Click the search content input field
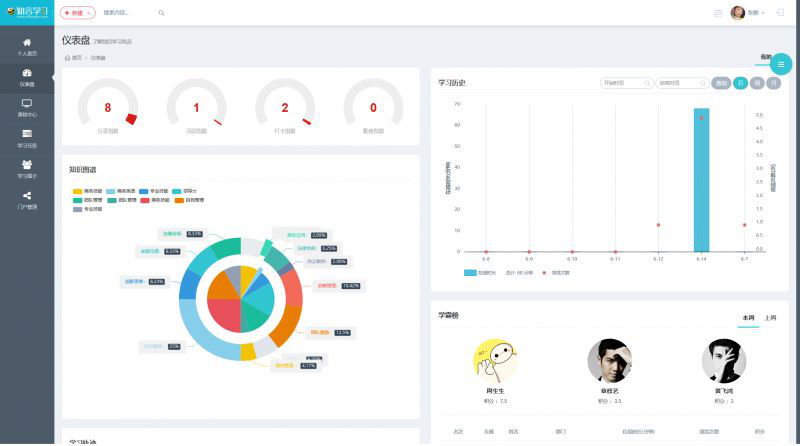This screenshot has width=800, height=446. (x=129, y=13)
